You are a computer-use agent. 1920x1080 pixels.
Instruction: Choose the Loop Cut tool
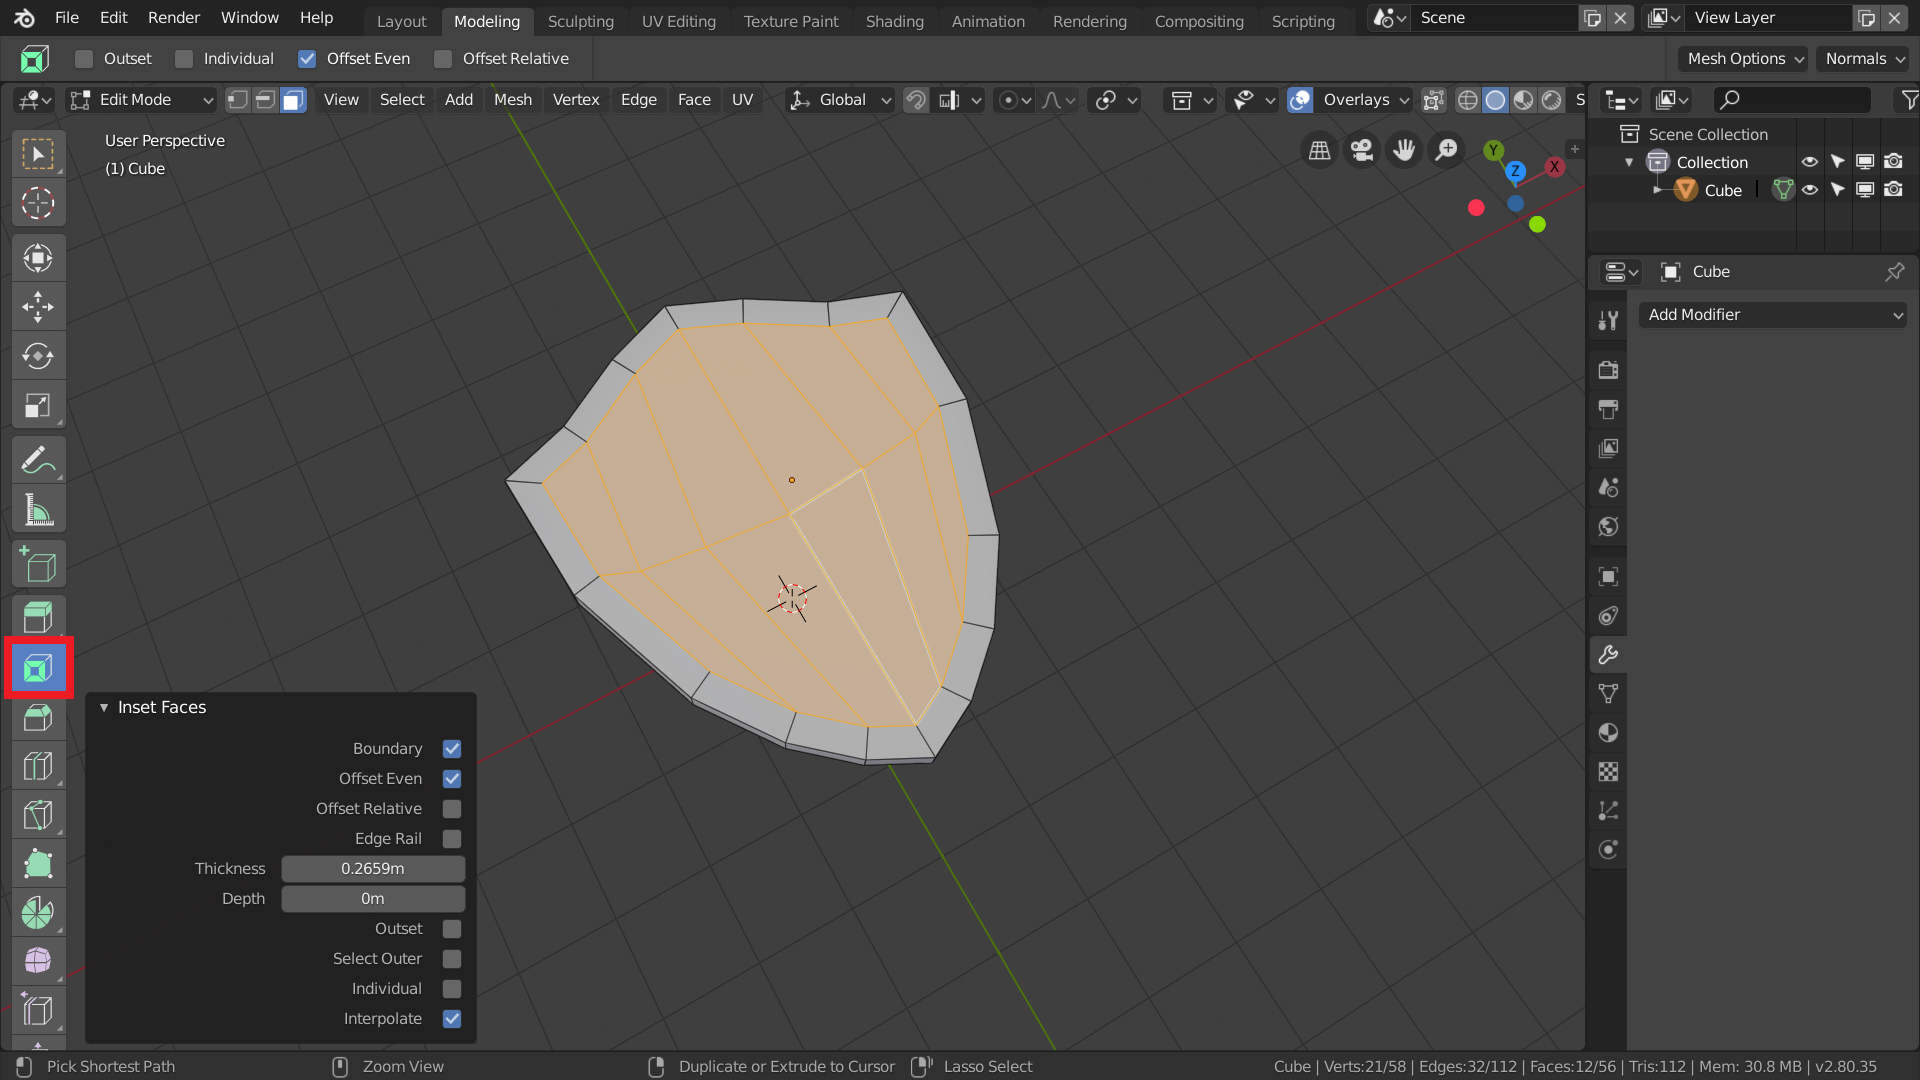[38, 766]
